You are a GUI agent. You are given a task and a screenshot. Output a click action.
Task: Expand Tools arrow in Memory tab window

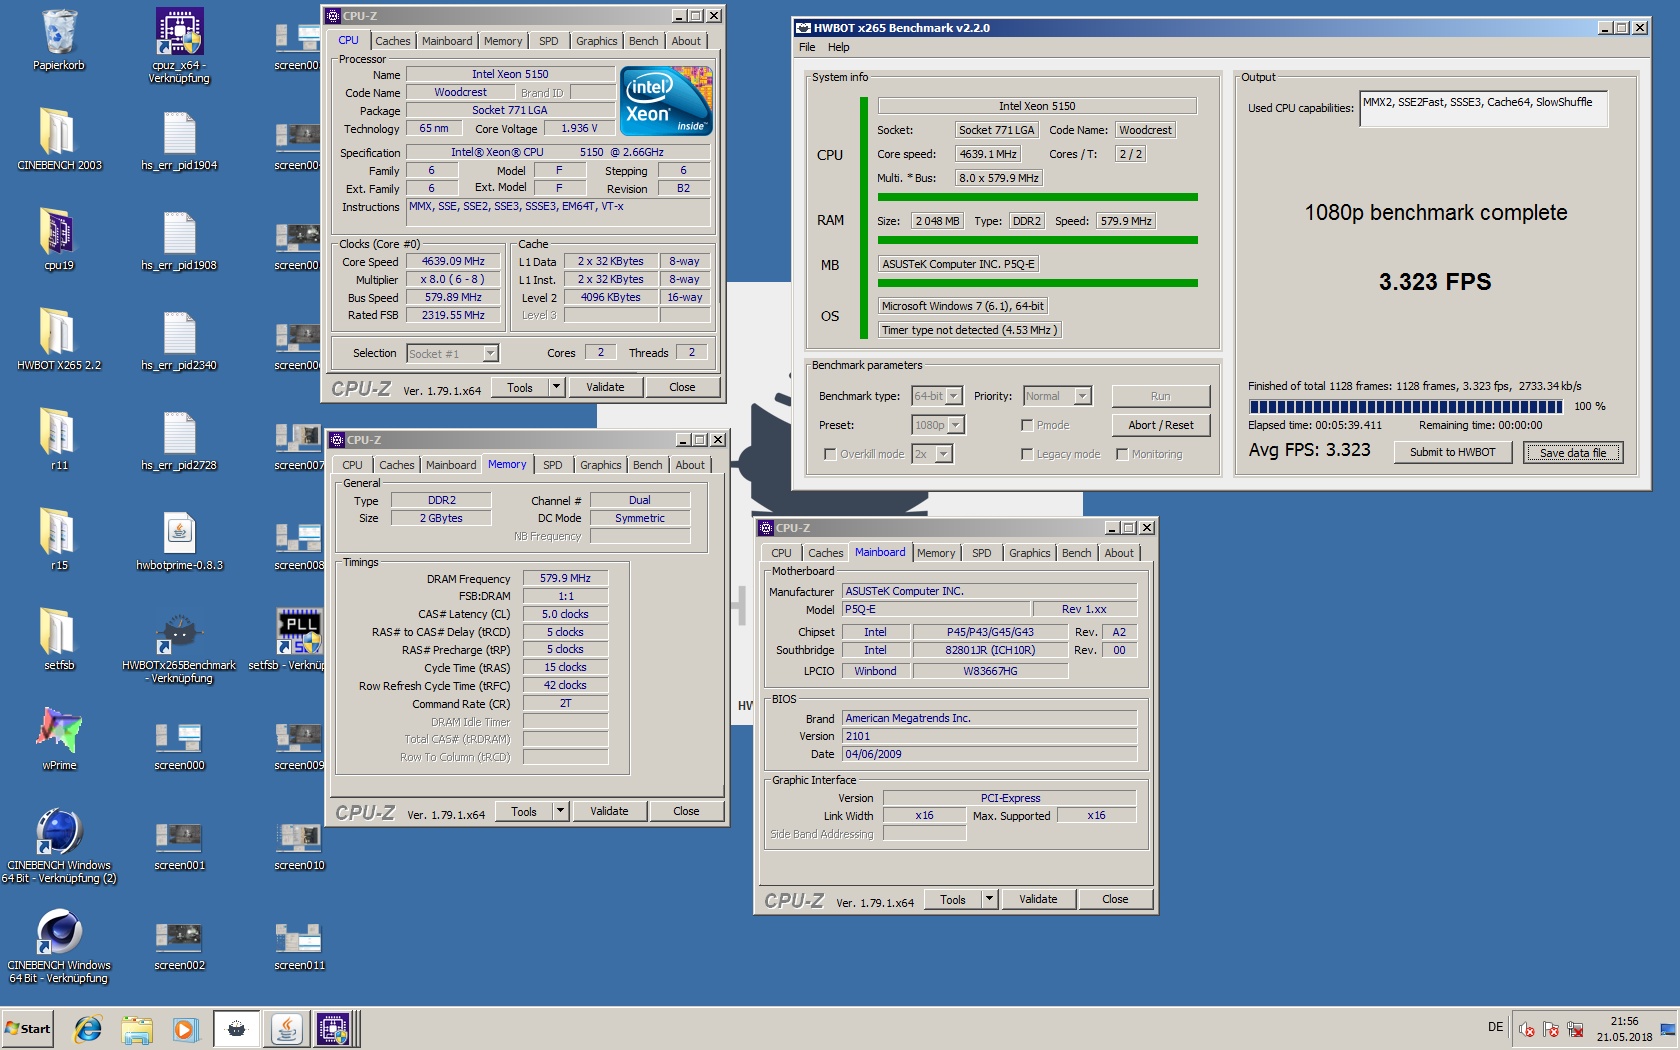coord(560,811)
